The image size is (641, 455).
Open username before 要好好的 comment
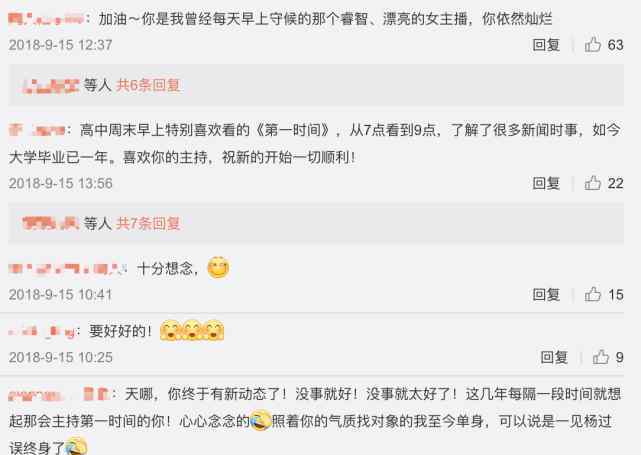click(x=41, y=331)
